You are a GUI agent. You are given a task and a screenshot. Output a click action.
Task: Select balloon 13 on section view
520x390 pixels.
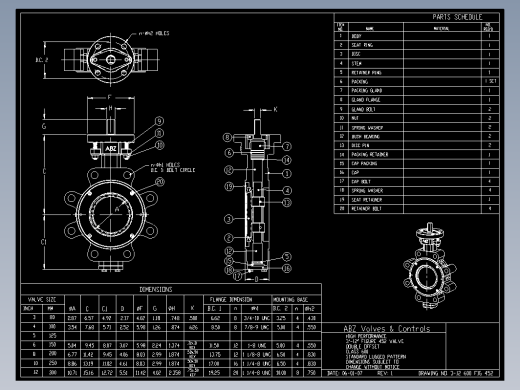point(287,203)
